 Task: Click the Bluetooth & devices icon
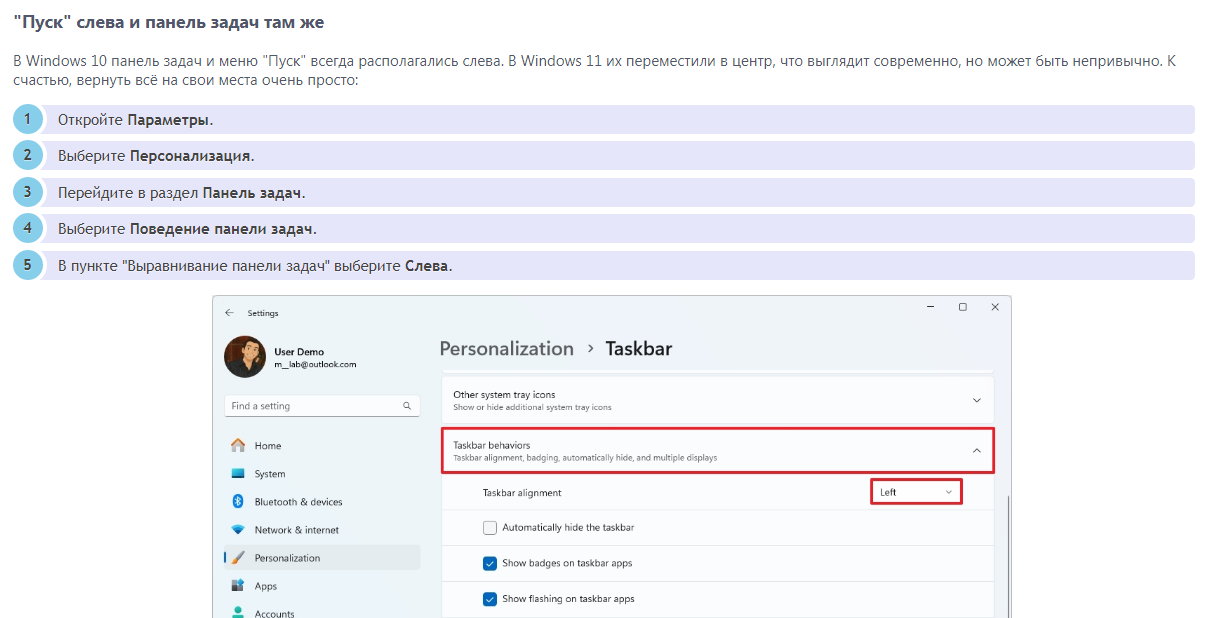[238, 502]
